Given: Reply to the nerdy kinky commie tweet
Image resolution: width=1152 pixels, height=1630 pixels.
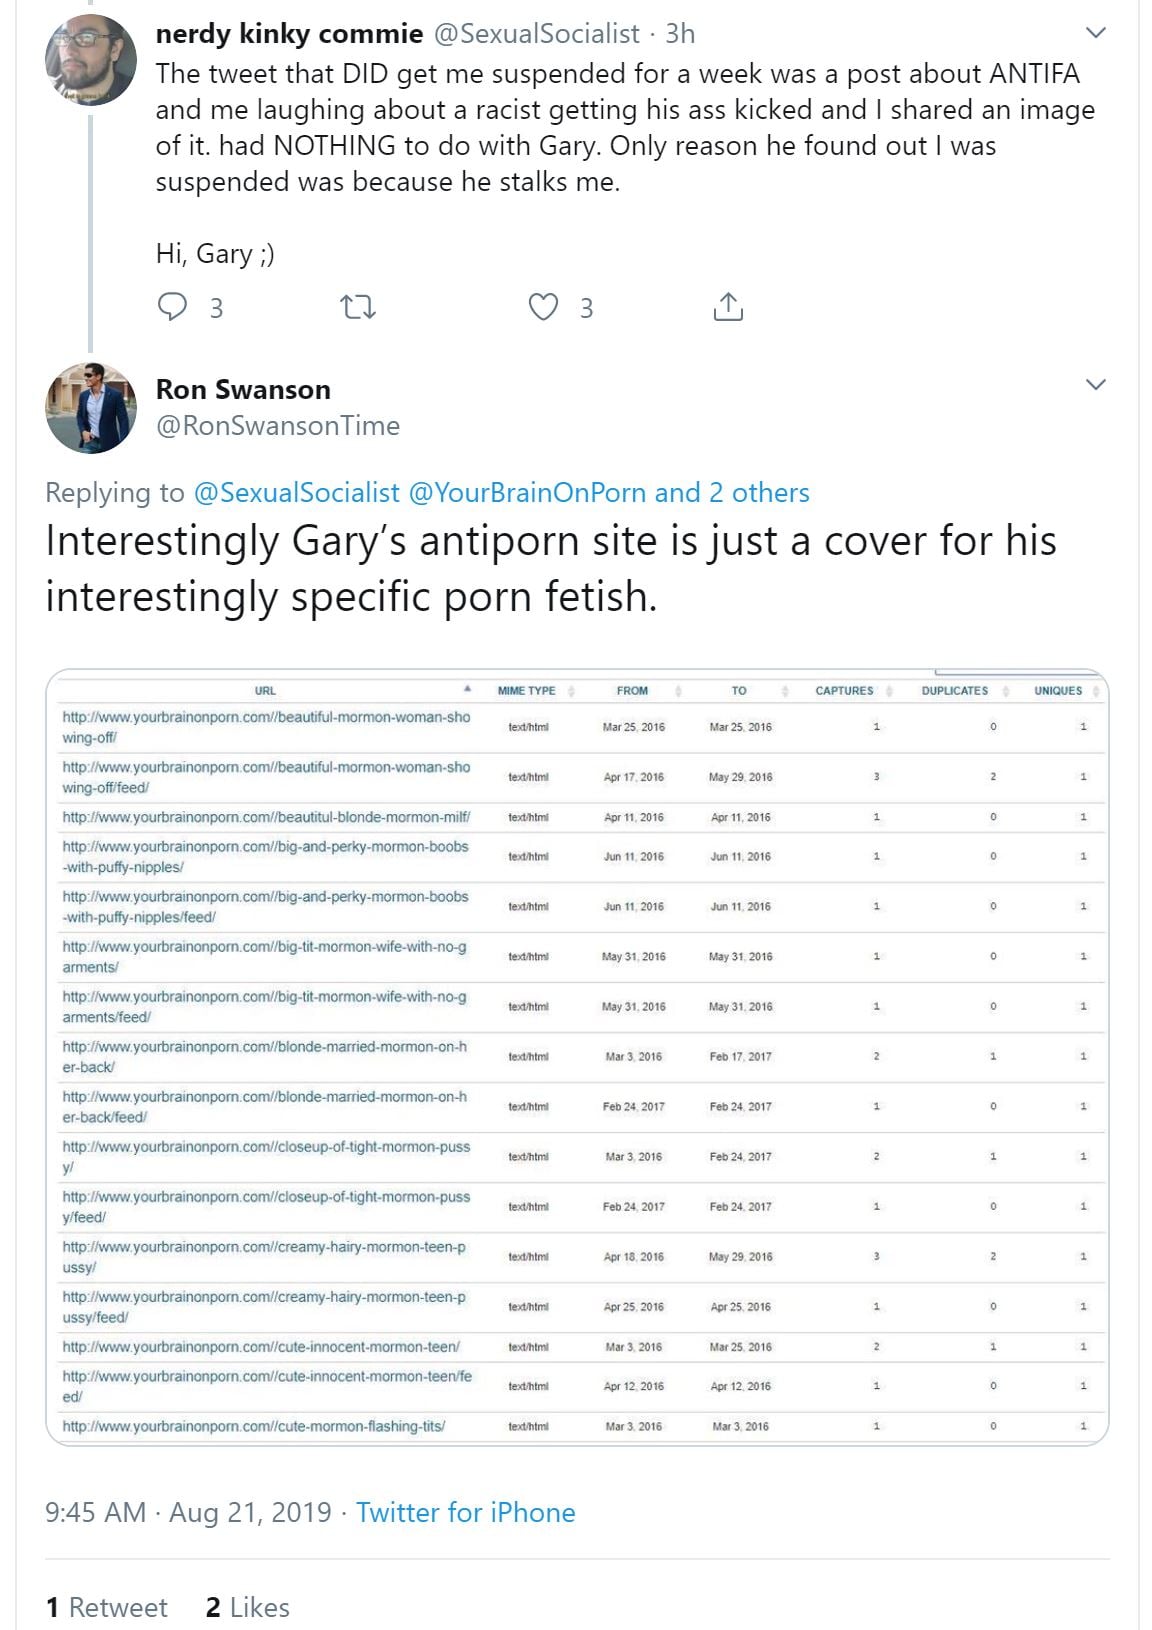Looking at the screenshot, I should [x=173, y=307].
